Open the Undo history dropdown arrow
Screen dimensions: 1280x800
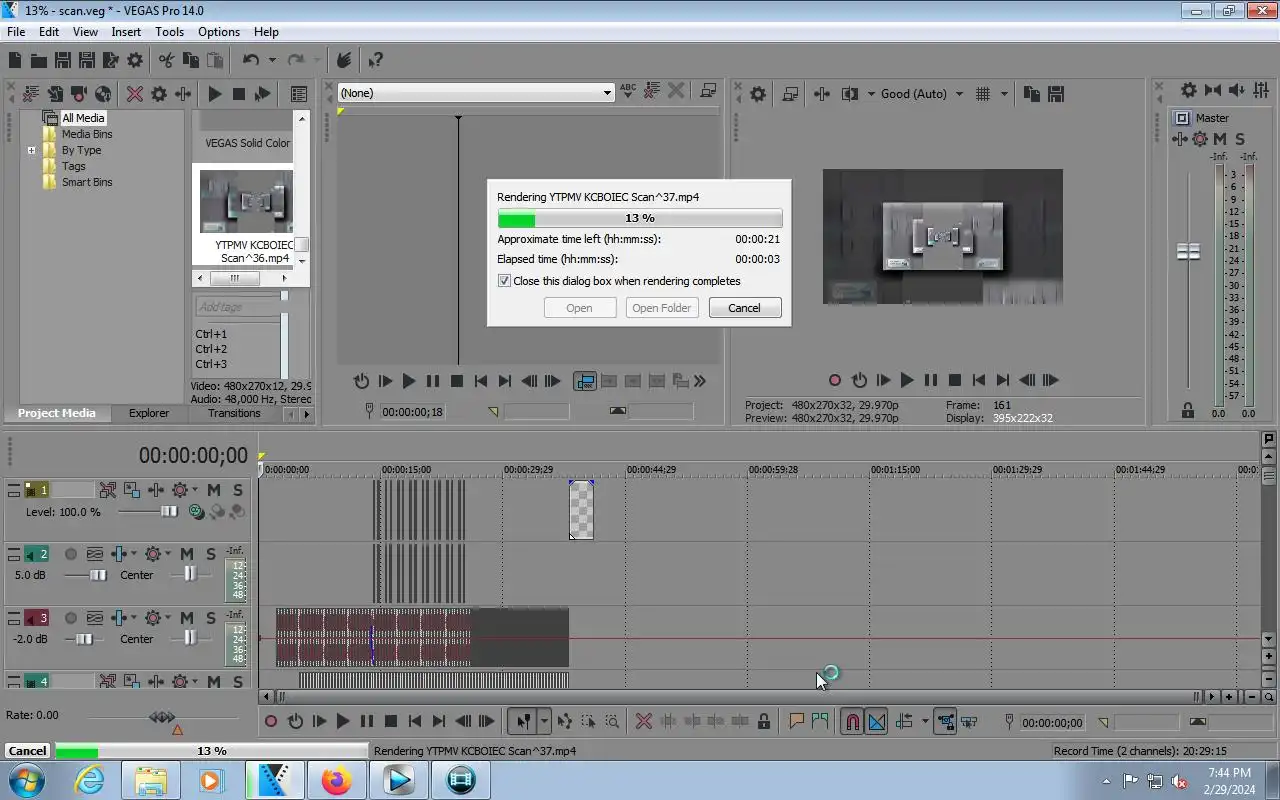pos(272,60)
